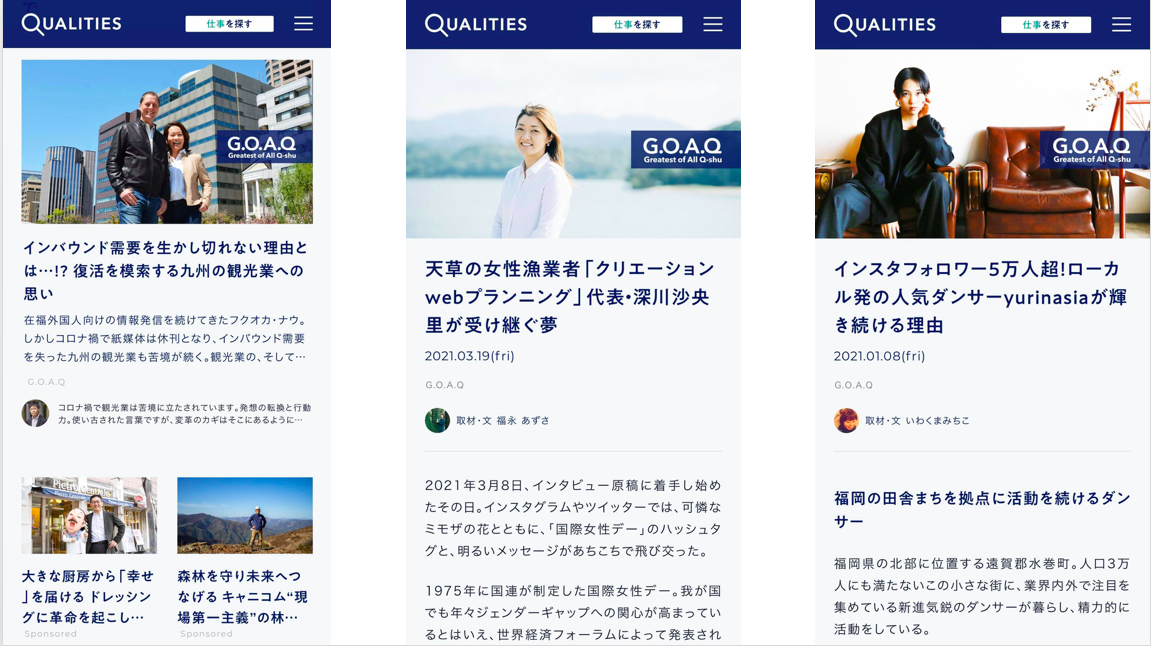
Task: Open the 森林を守り未来へ sponsored article title
Action: pos(243,596)
